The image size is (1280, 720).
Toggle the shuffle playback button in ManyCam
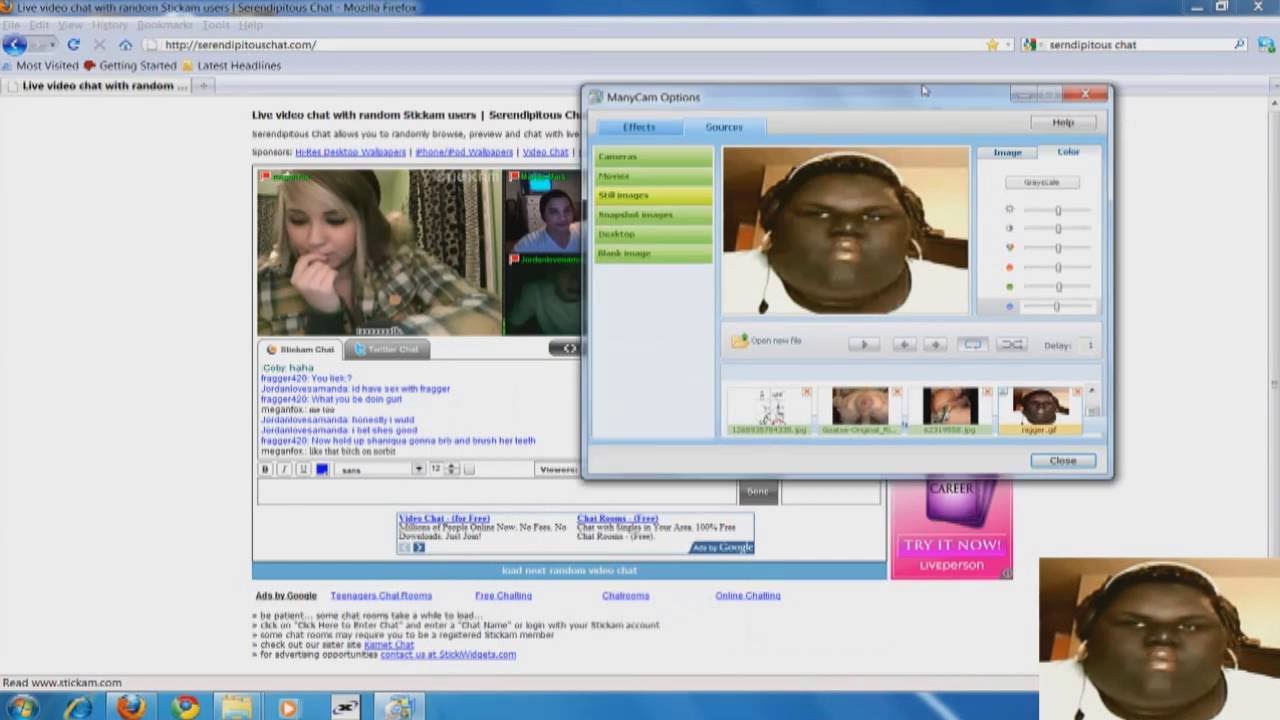pos(1012,344)
